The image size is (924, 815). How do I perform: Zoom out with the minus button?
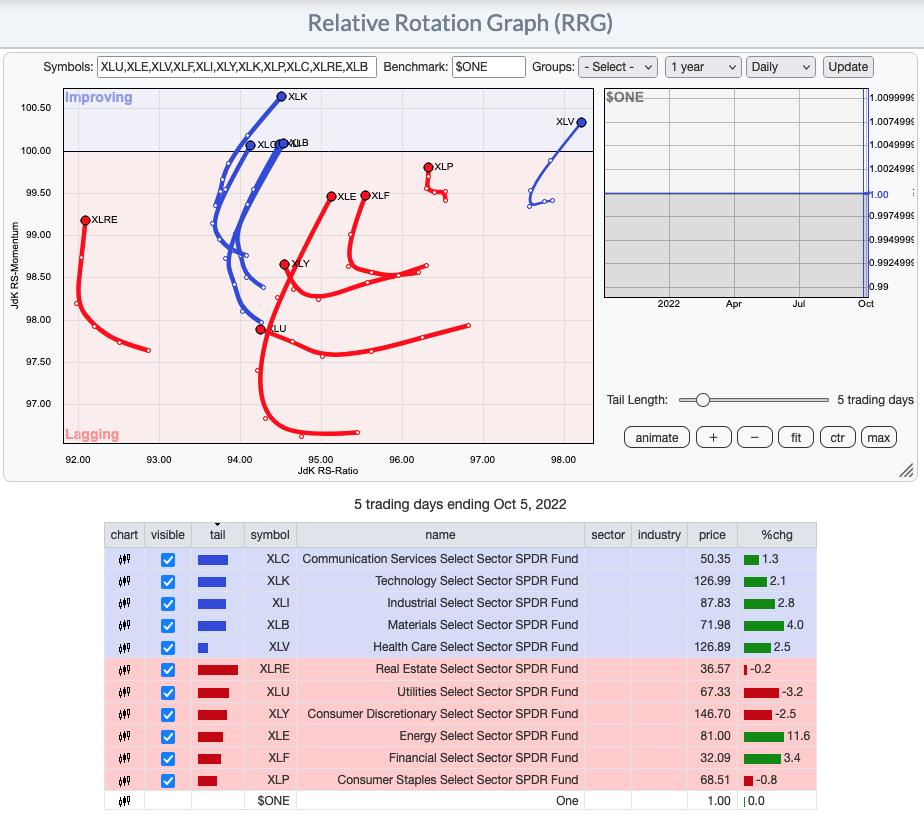[755, 438]
